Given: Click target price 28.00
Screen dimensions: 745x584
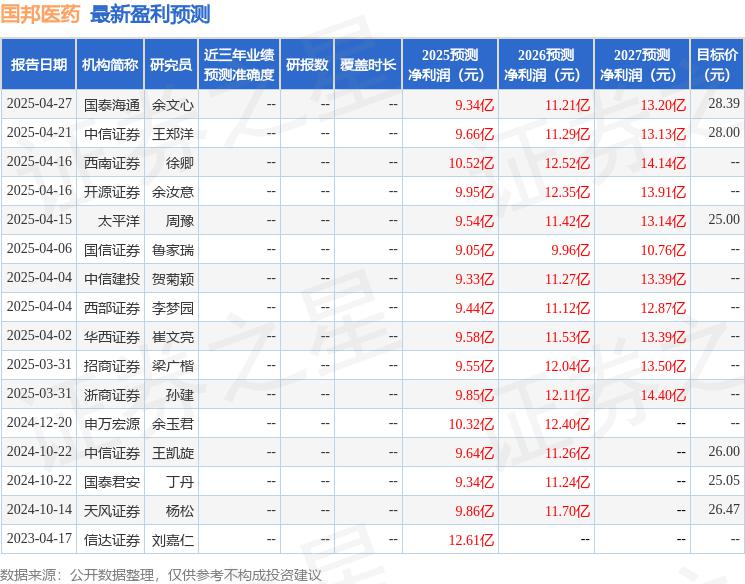Looking at the screenshot, I should 724,133.
